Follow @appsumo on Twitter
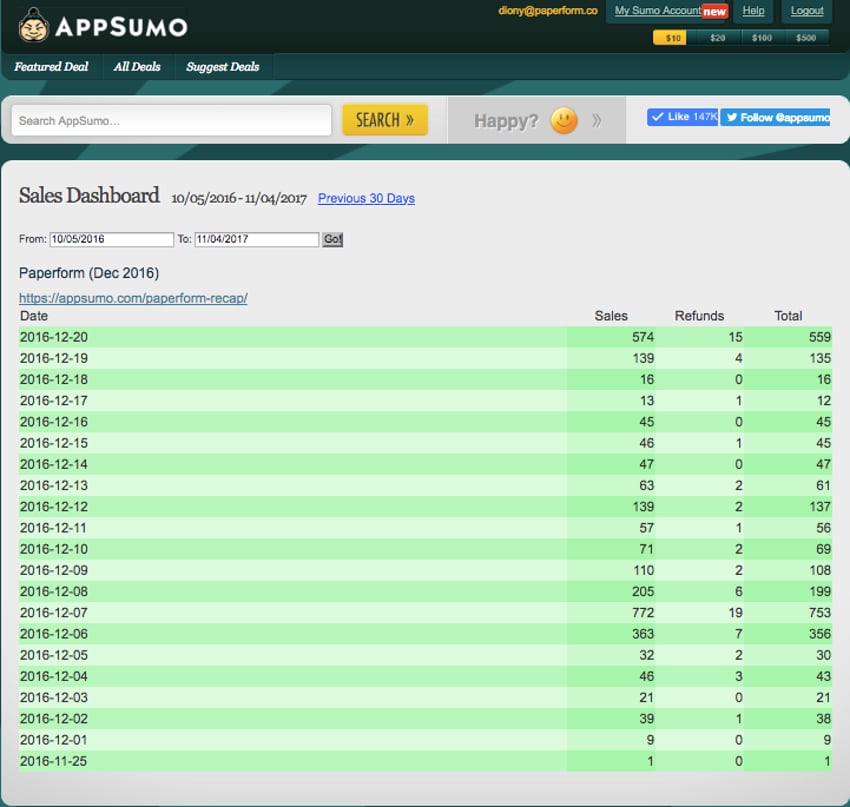This screenshot has width=850, height=807. click(x=775, y=117)
